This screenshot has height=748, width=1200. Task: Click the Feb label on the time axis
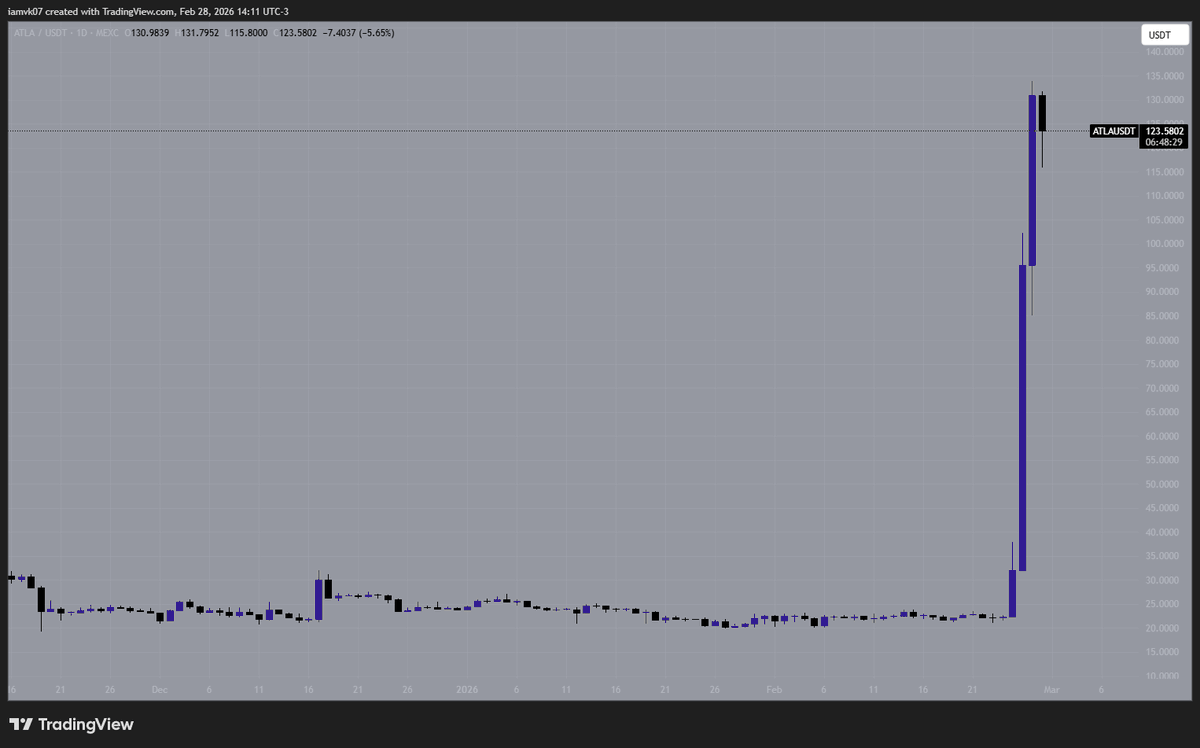click(773, 690)
